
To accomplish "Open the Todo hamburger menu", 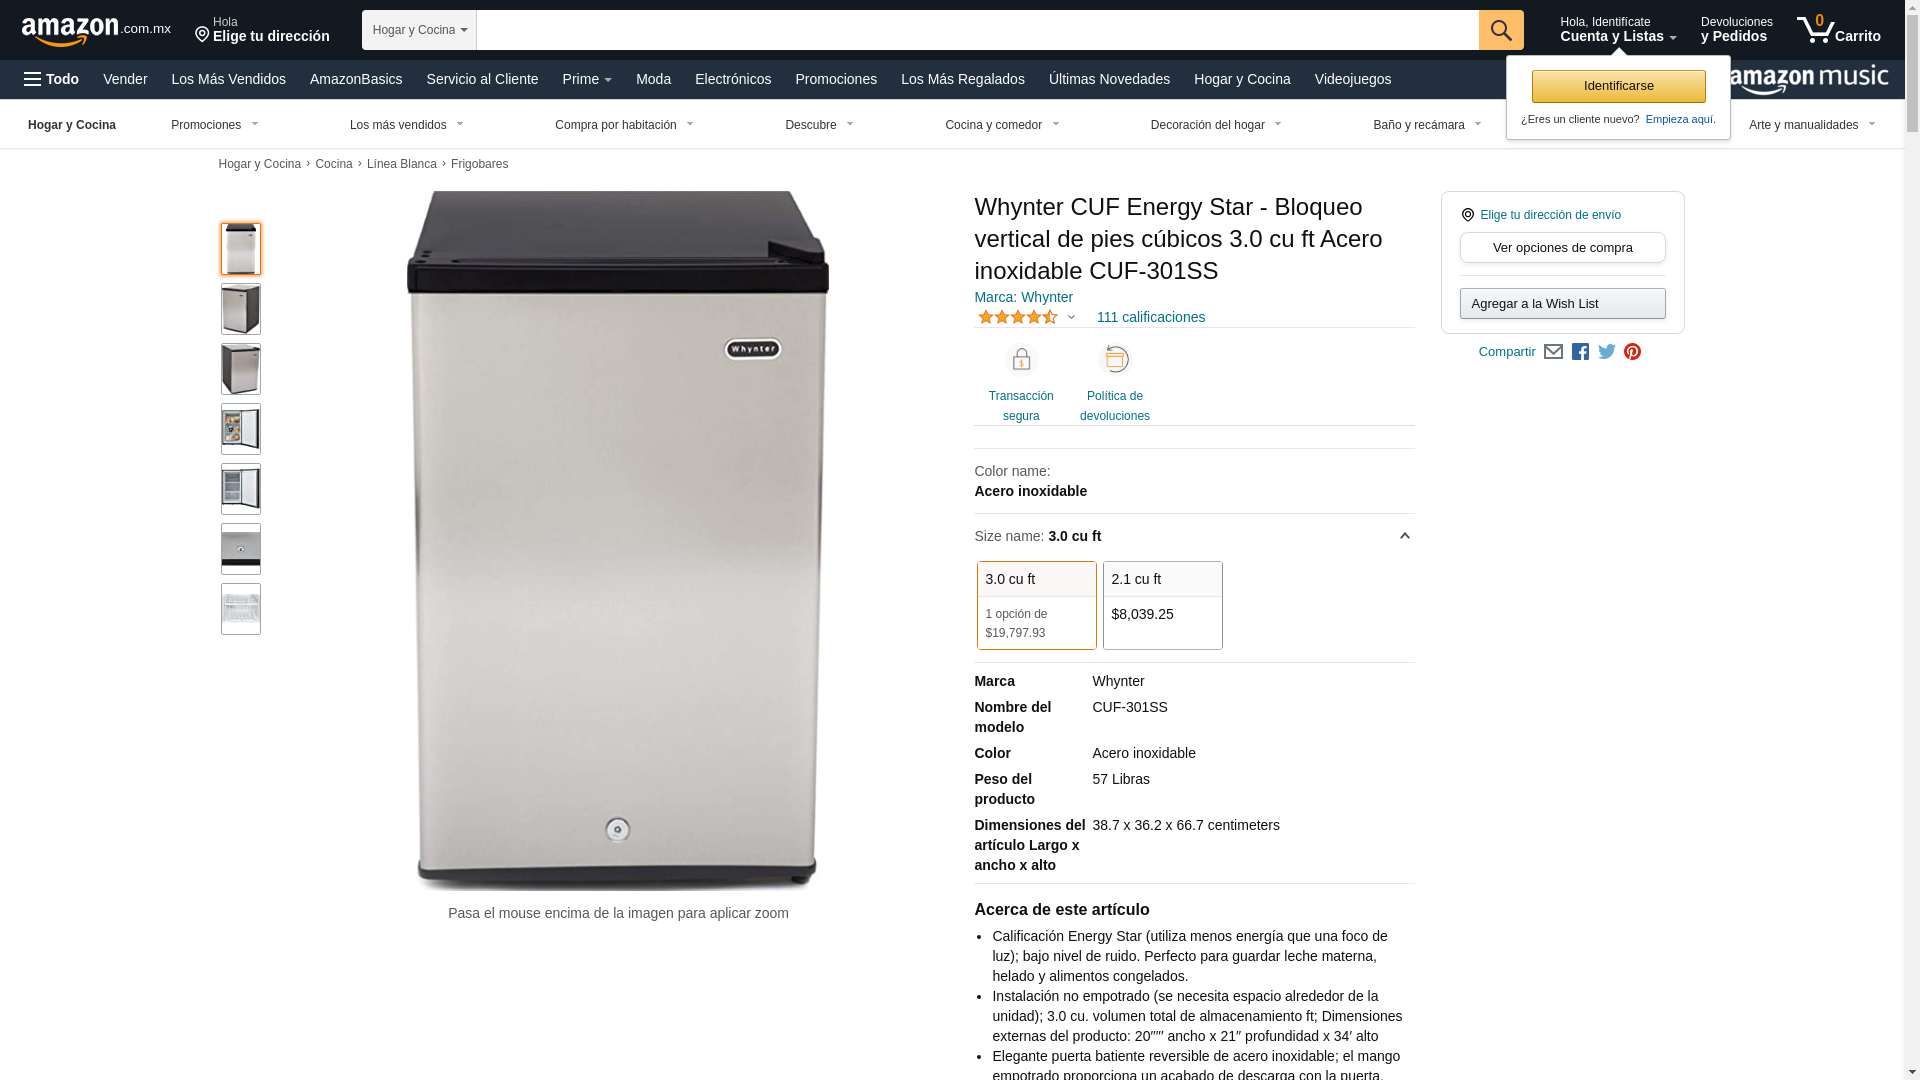I will click(51, 79).
